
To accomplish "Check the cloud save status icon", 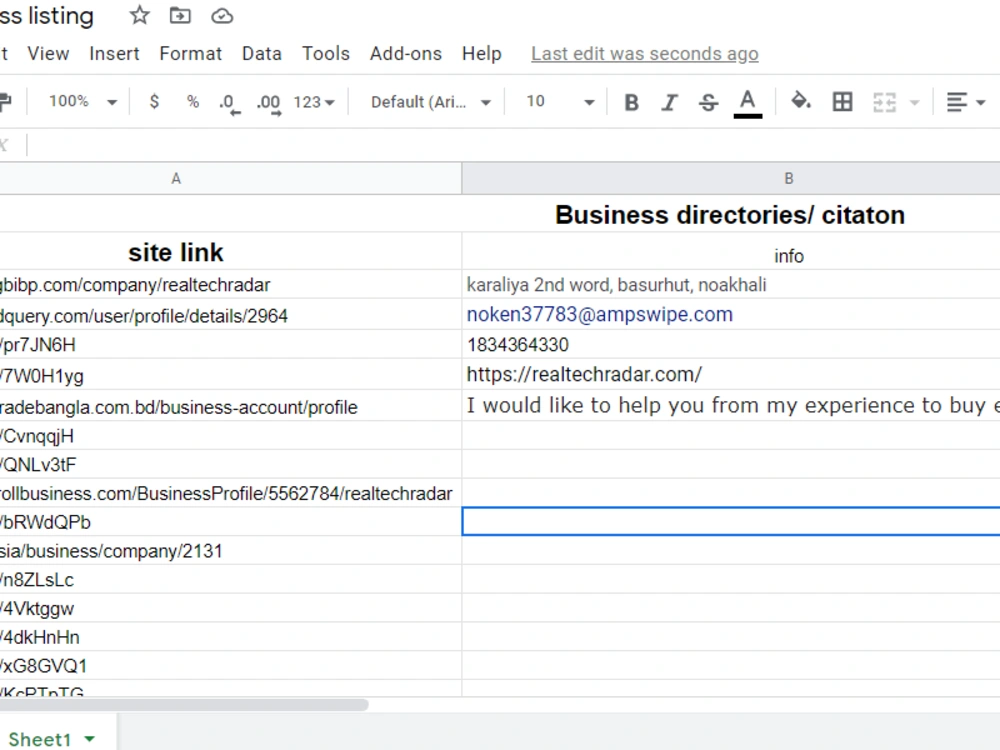I will coord(221,15).
